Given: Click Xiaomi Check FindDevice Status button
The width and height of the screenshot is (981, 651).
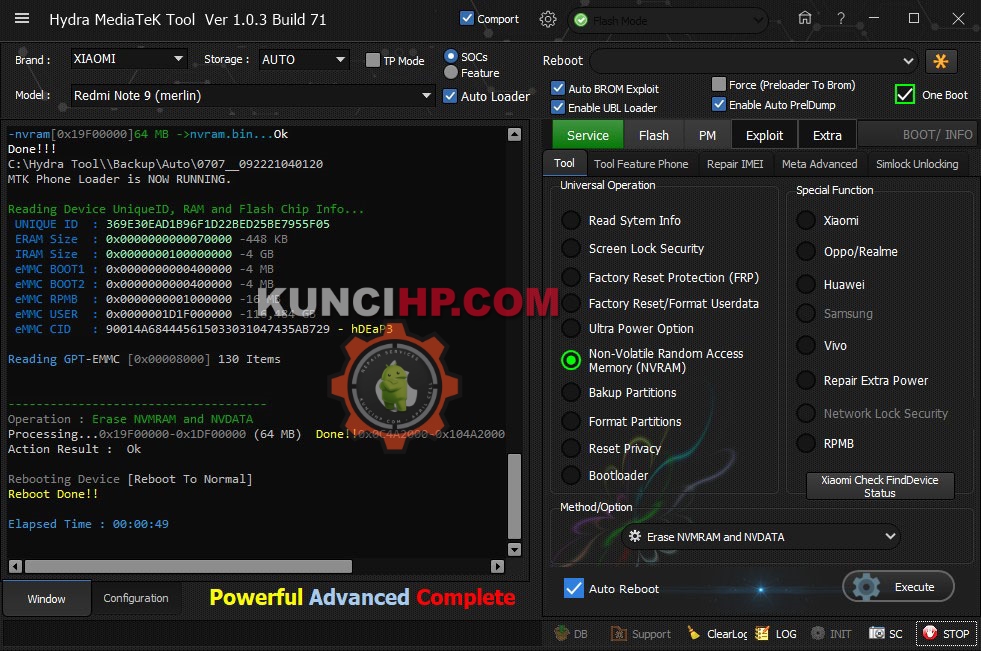Looking at the screenshot, I should (x=880, y=486).
